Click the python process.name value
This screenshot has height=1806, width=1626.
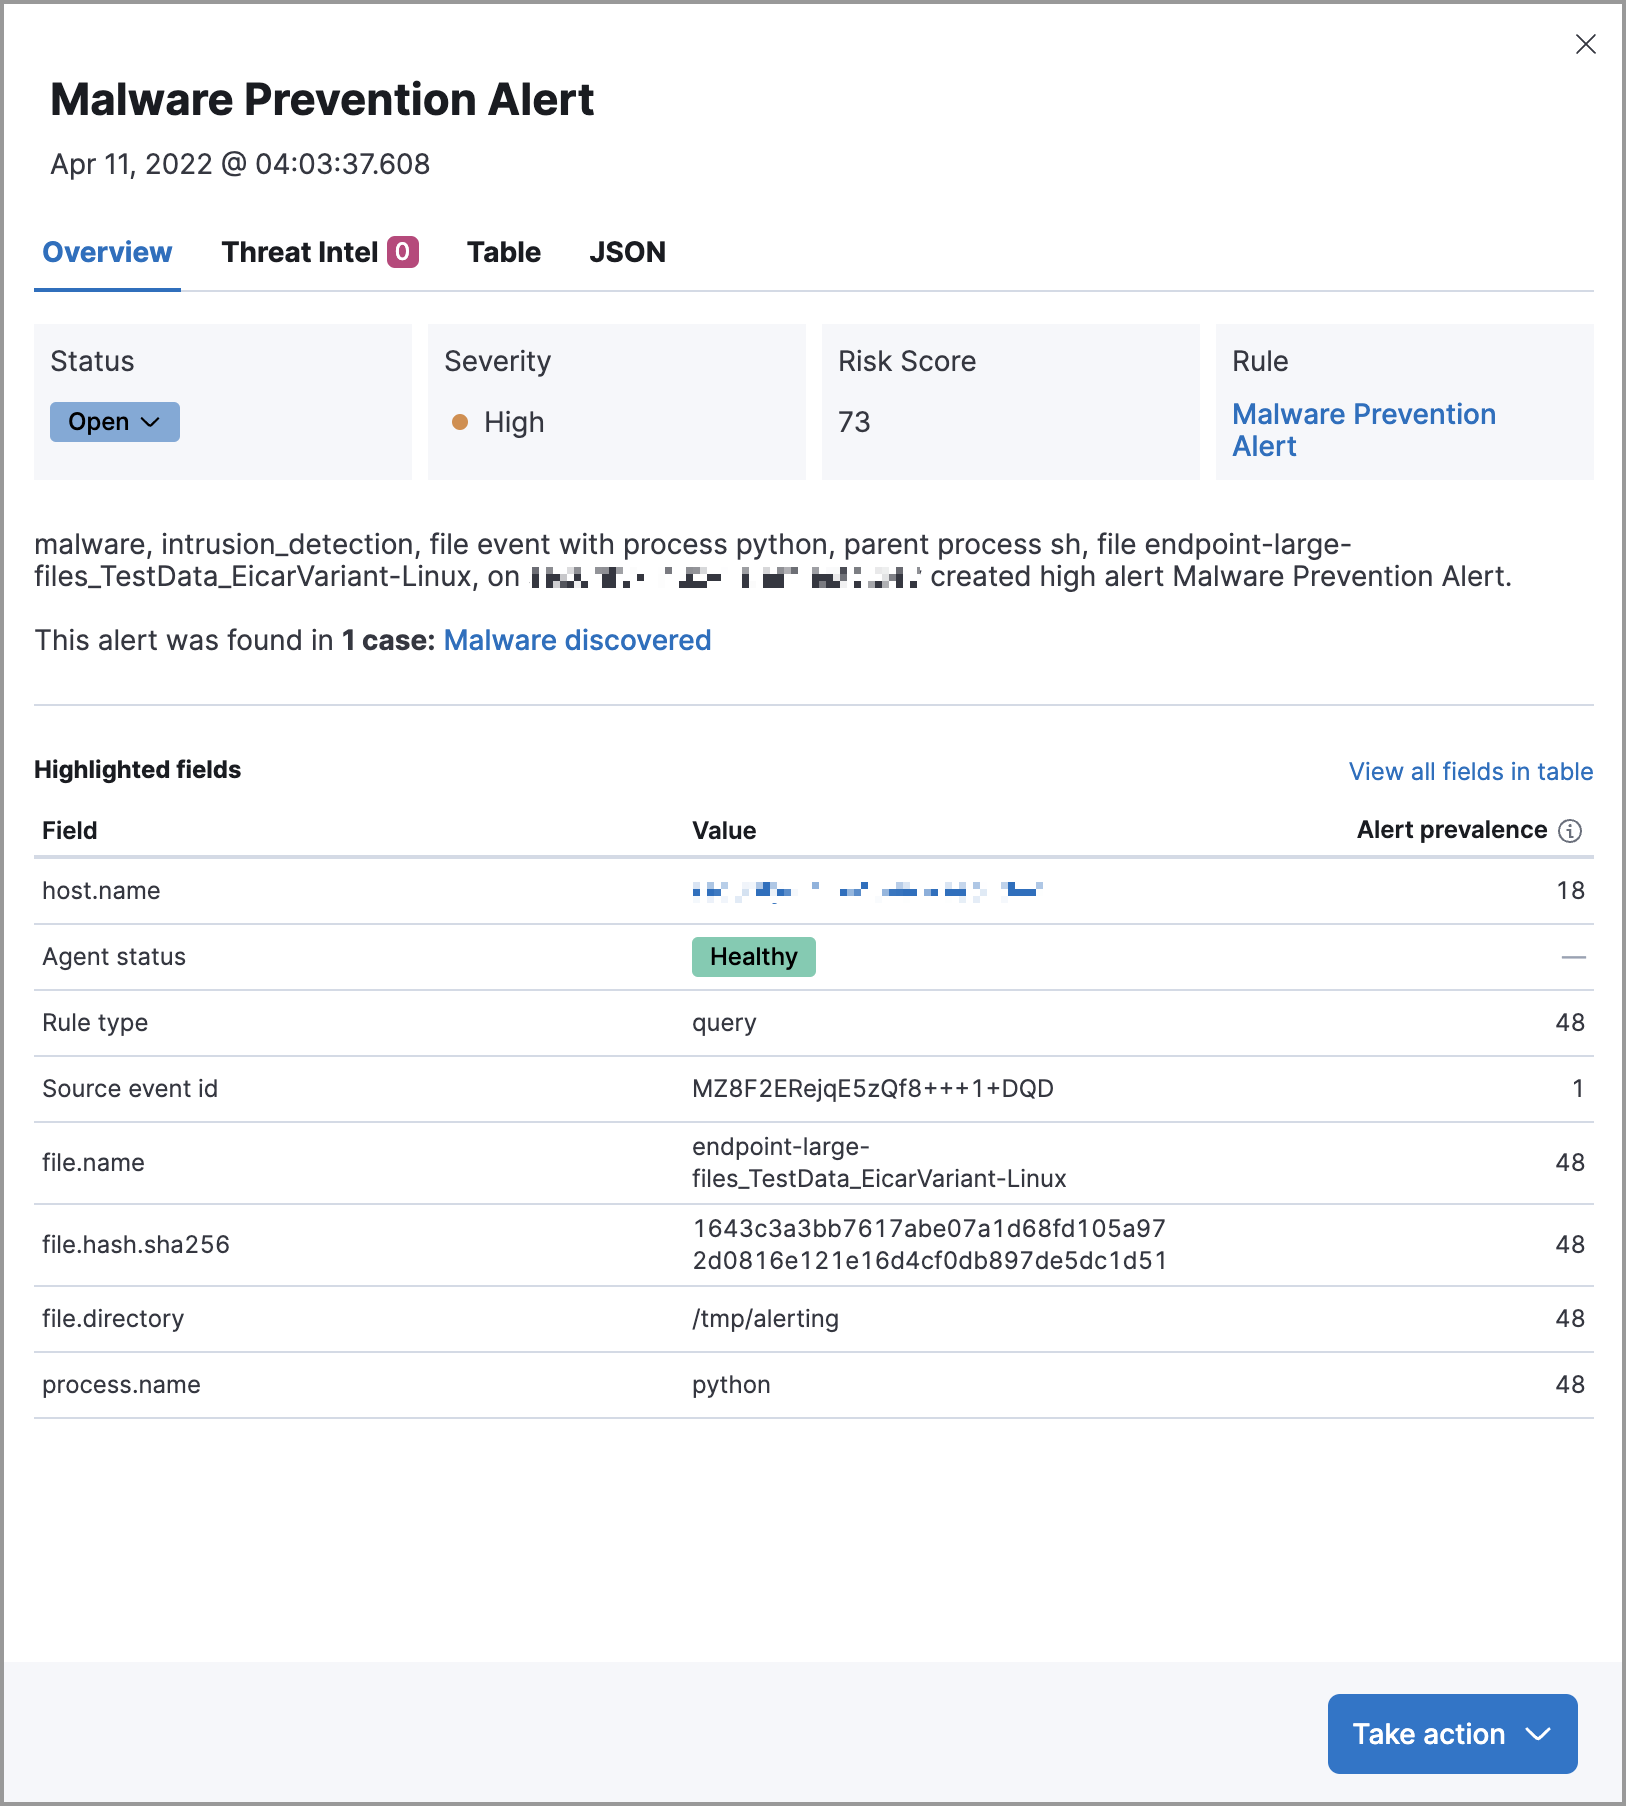731,1384
